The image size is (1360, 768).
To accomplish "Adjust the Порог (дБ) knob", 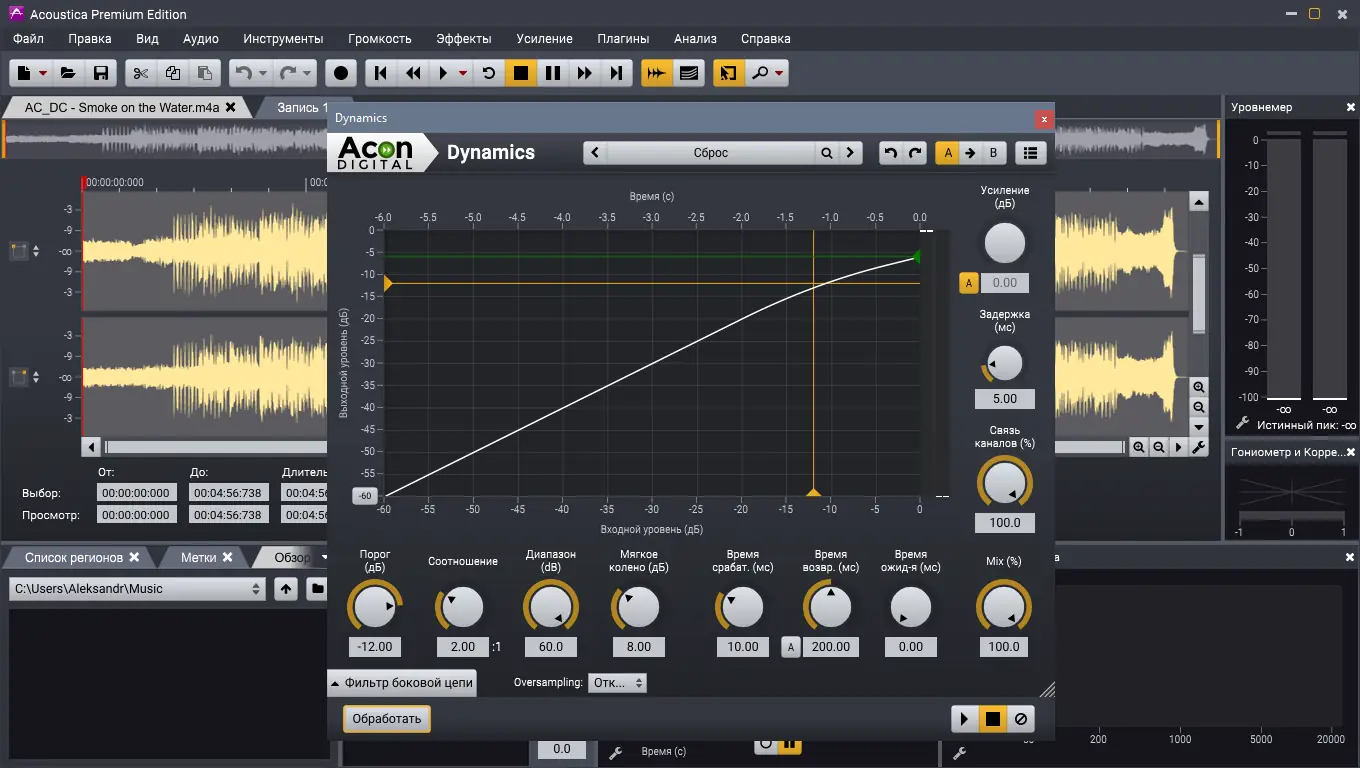I will click(374, 606).
